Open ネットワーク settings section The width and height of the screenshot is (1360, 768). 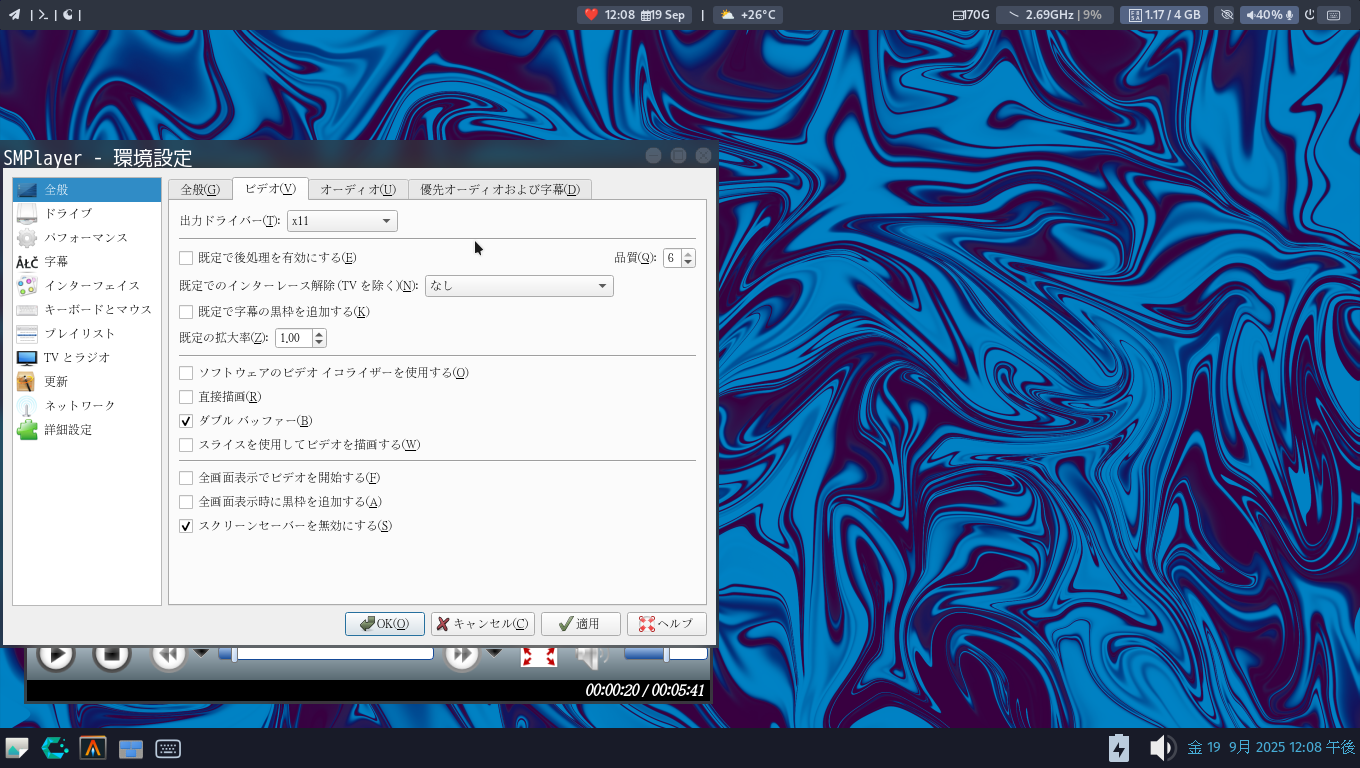click(x=87, y=405)
